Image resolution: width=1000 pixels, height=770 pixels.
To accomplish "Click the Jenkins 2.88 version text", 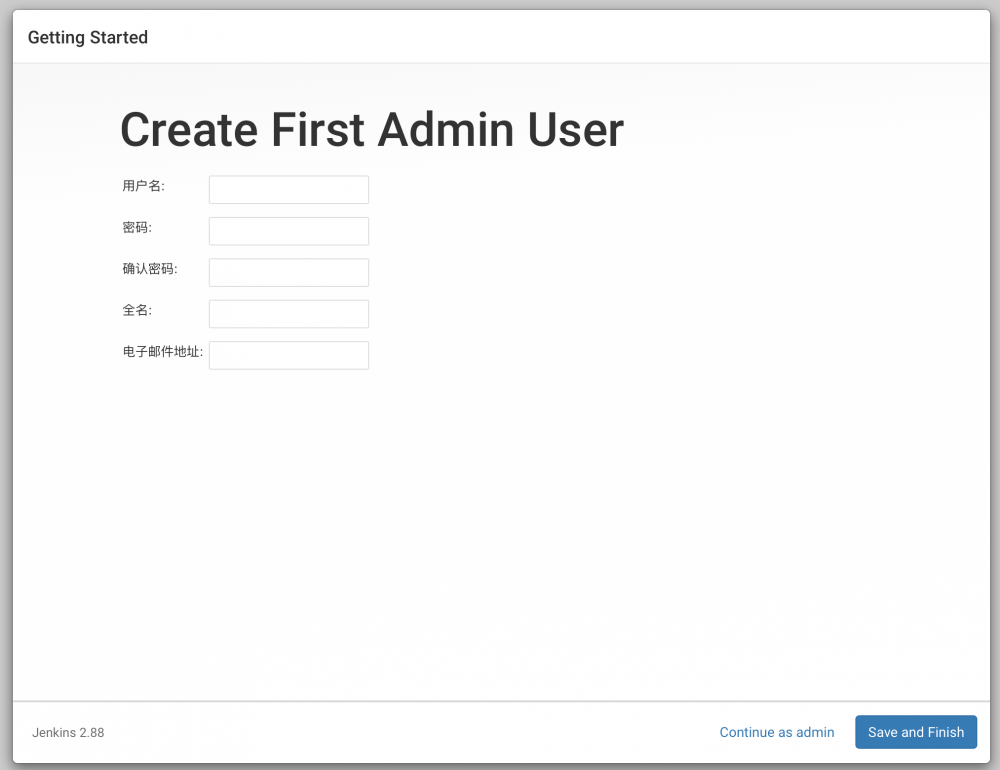I will coord(68,732).
